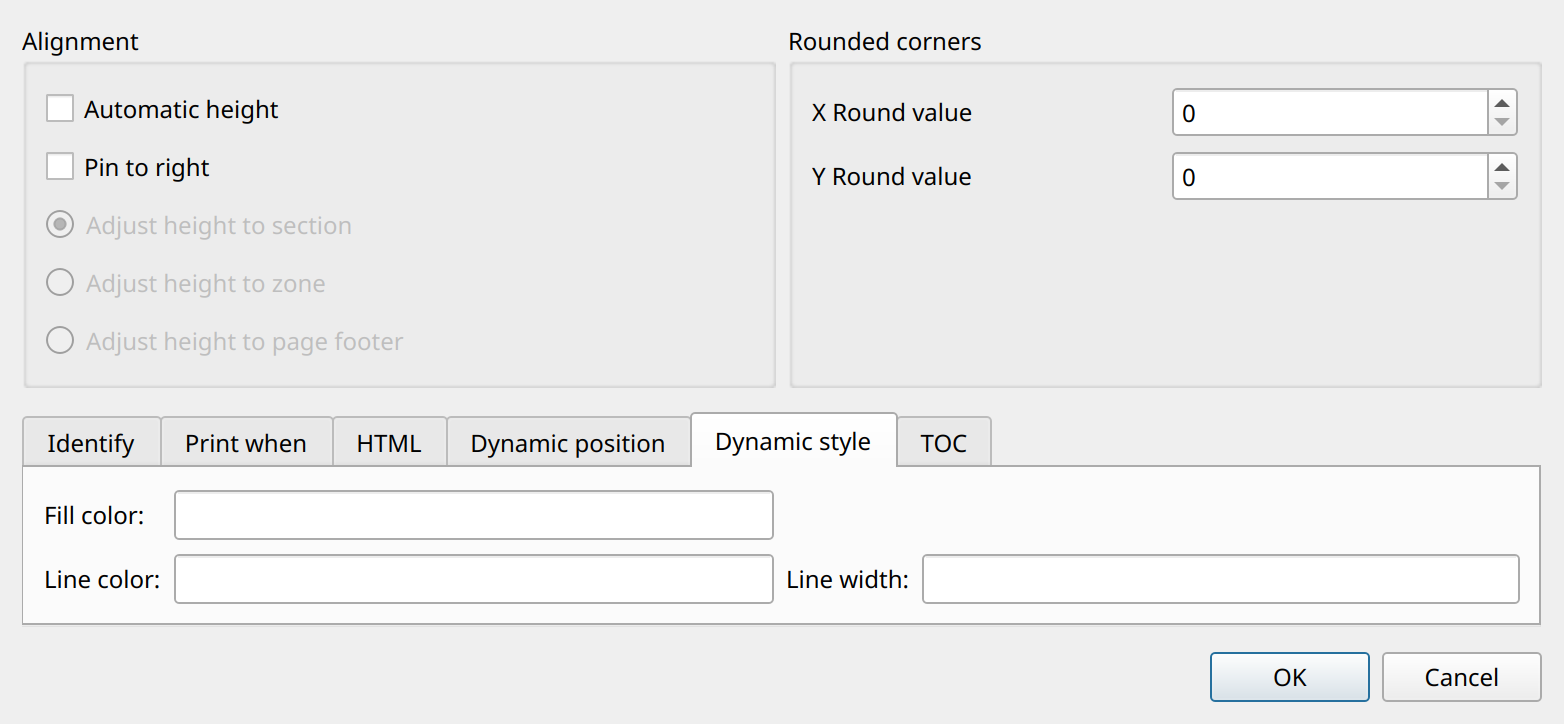
Task: Show the Dynamic position tab
Action: [x=568, y=442]
